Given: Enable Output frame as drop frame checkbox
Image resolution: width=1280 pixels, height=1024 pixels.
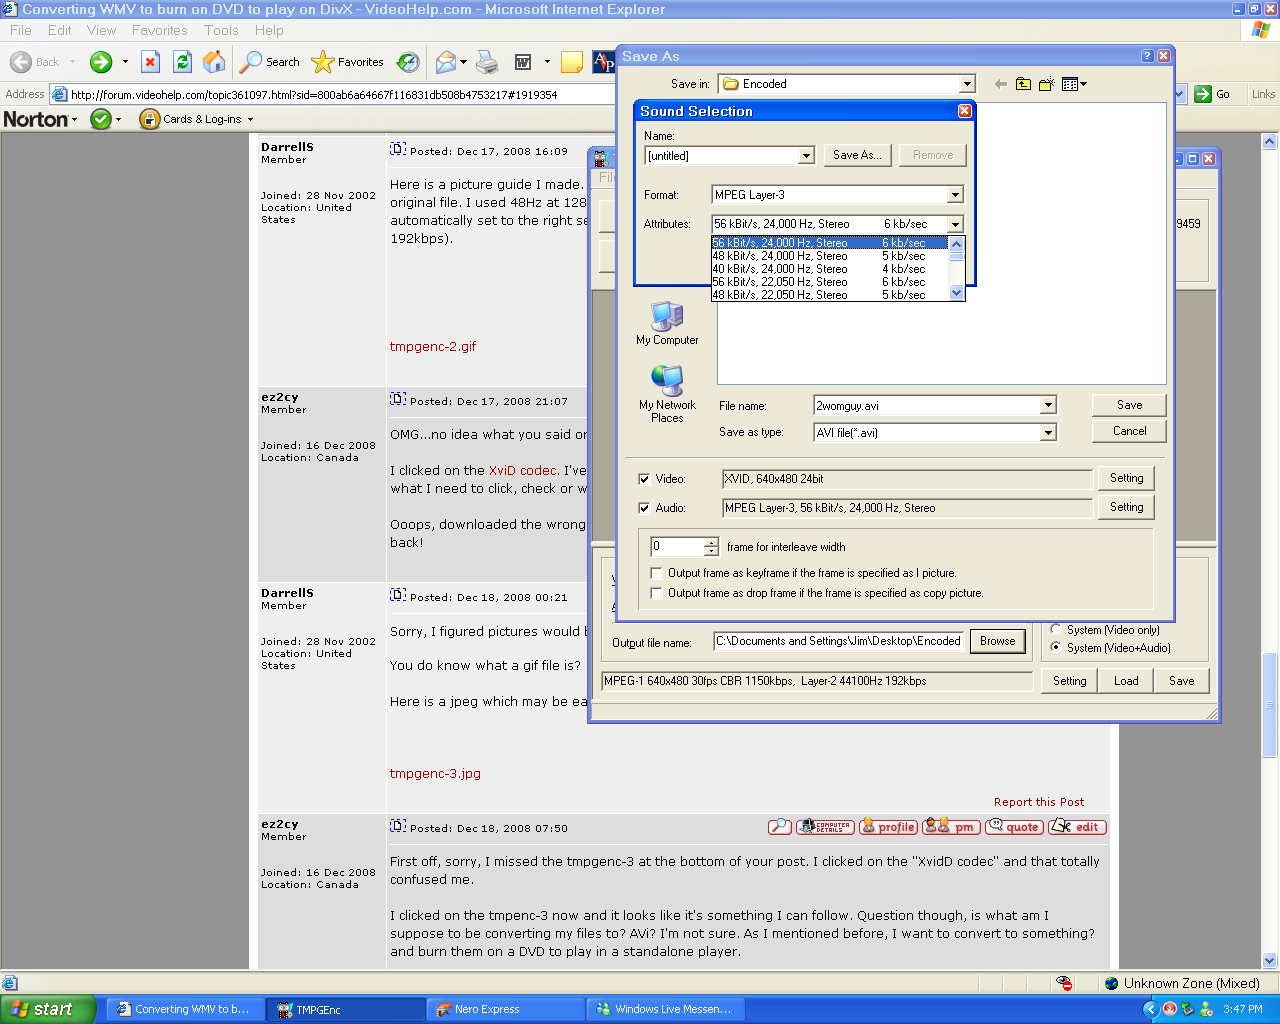Looking at the screenshot, I should pyautogui.click(x=656, y=593).
